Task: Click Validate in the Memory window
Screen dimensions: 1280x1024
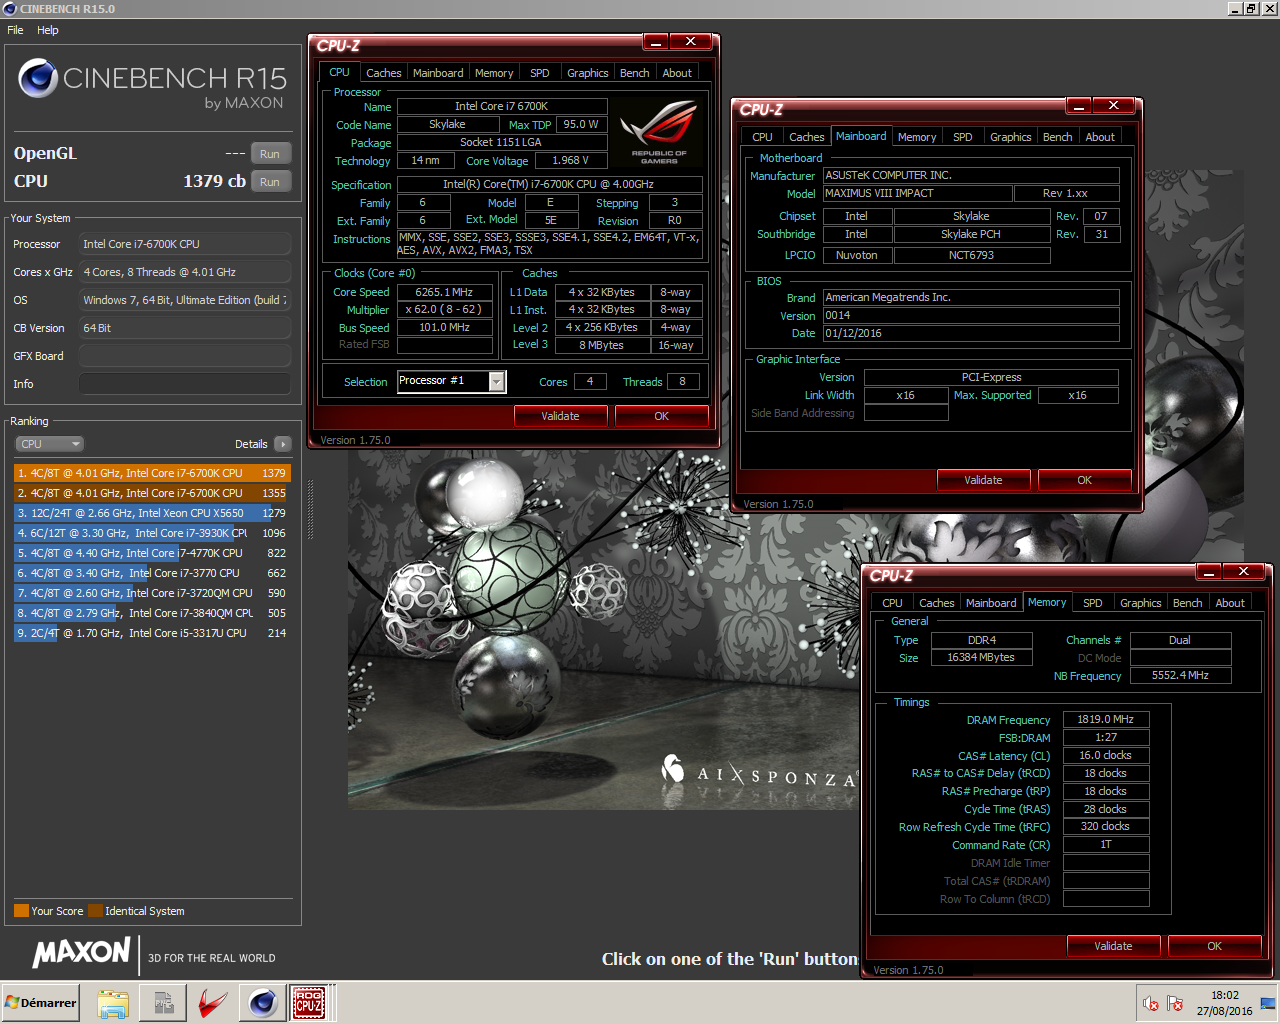Action: (x=1113, y=946)
